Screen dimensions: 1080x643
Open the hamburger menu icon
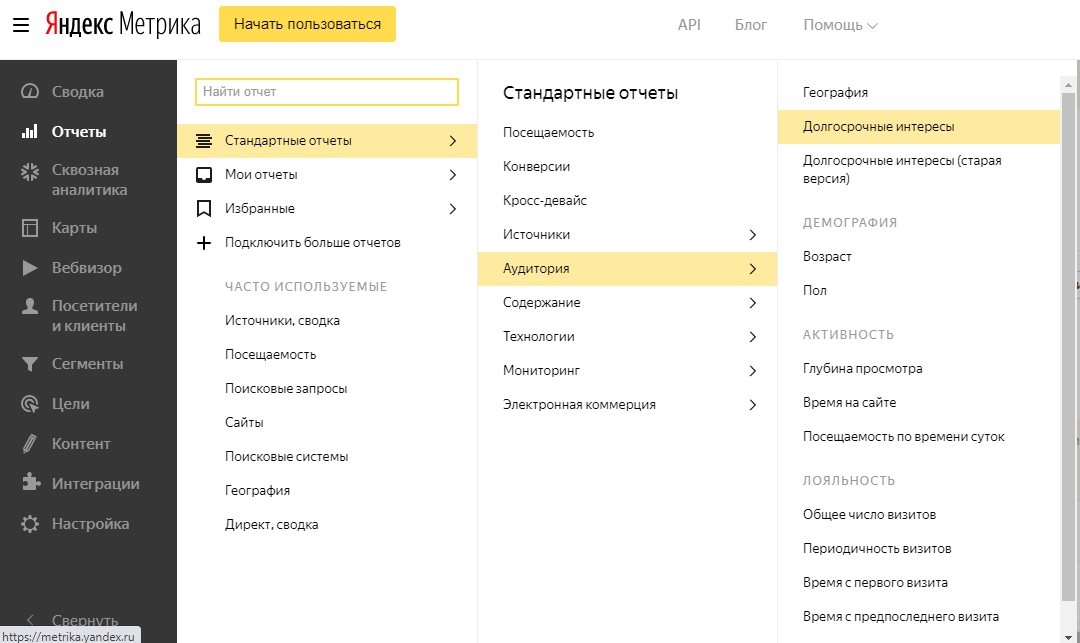coord(21,25)
